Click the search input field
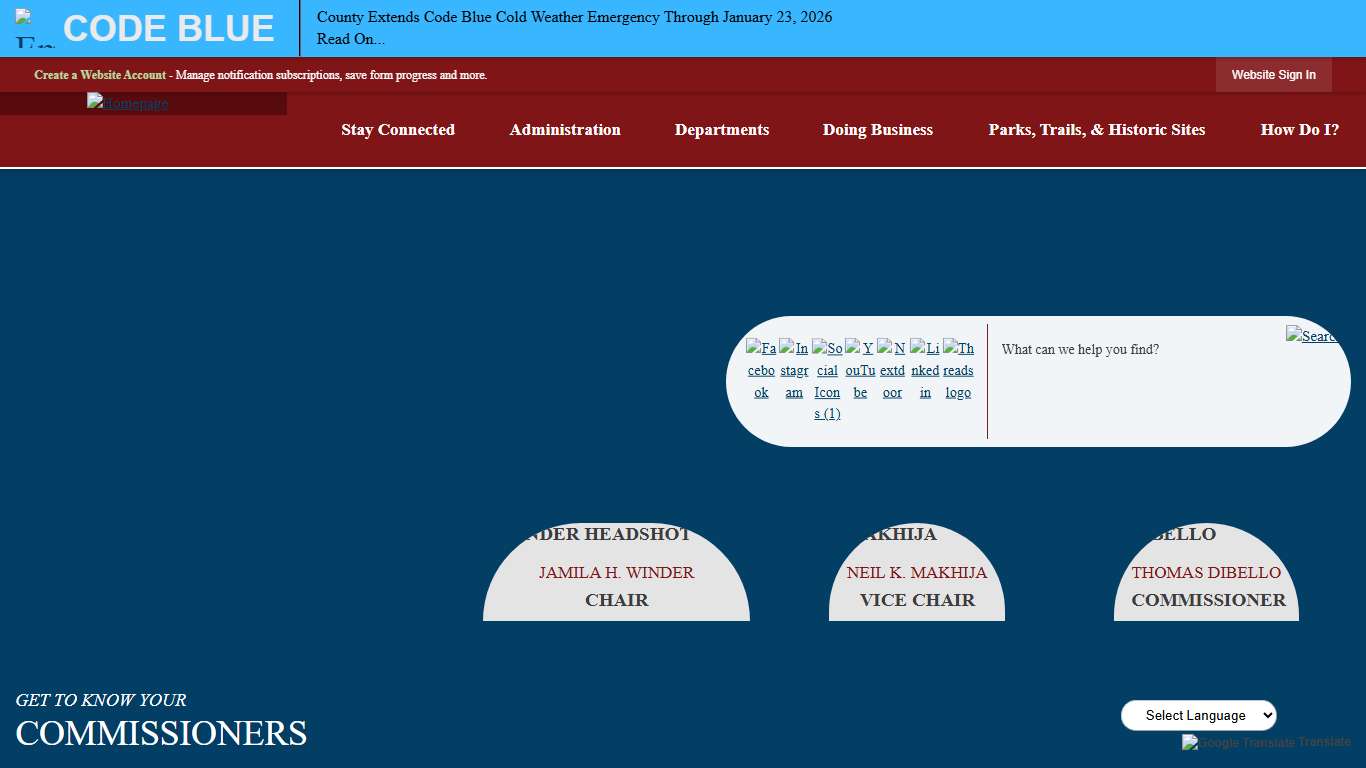1366x768 pixels. pos(1135,350)
